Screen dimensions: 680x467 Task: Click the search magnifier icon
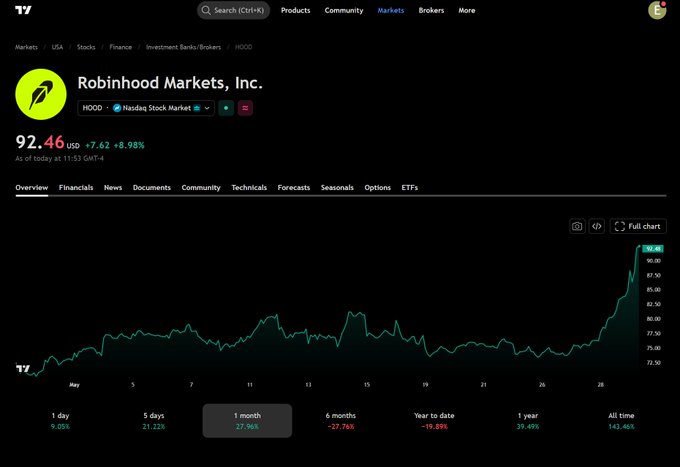point(206,10)
